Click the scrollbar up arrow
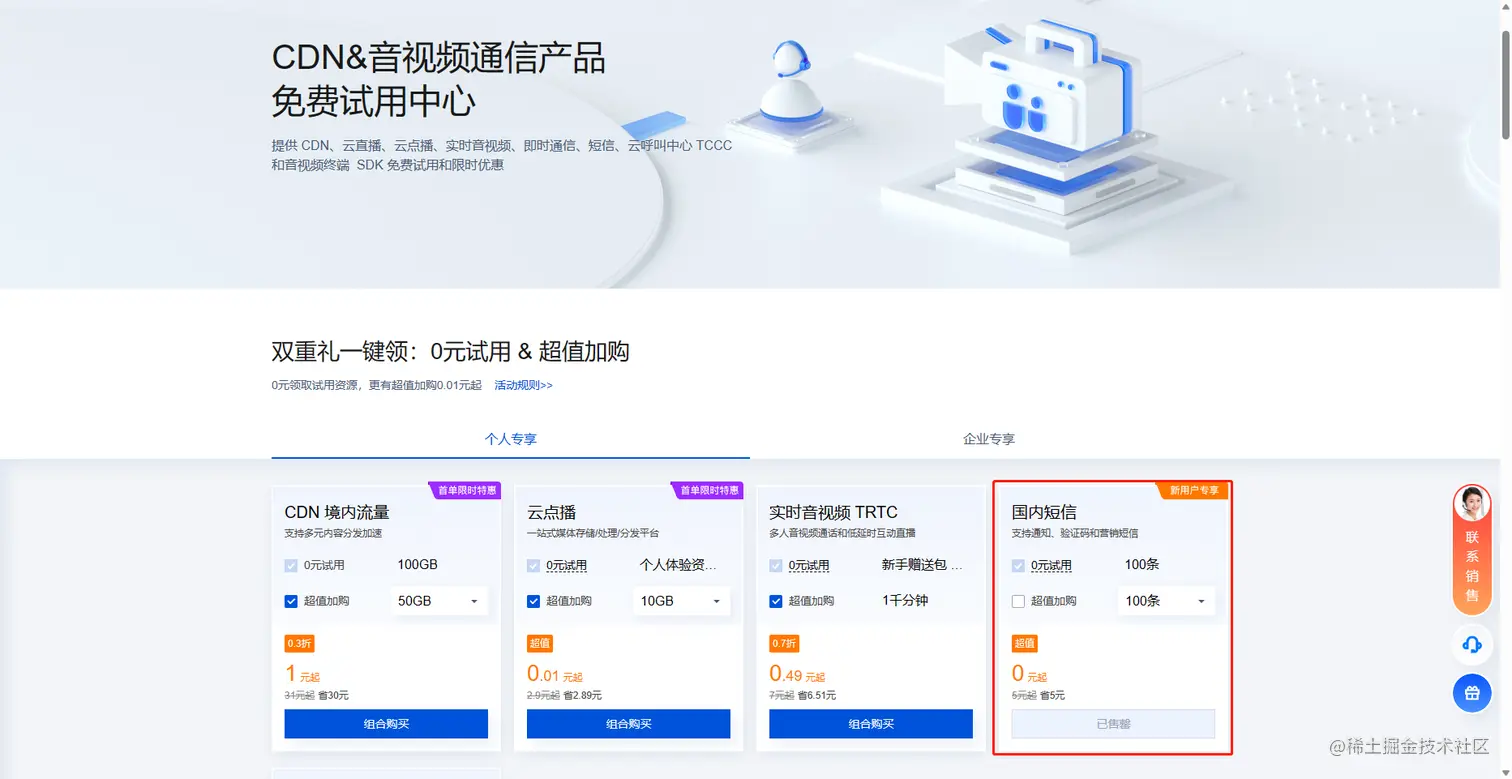This screenshot has width=1512, height=779. 1506,8
